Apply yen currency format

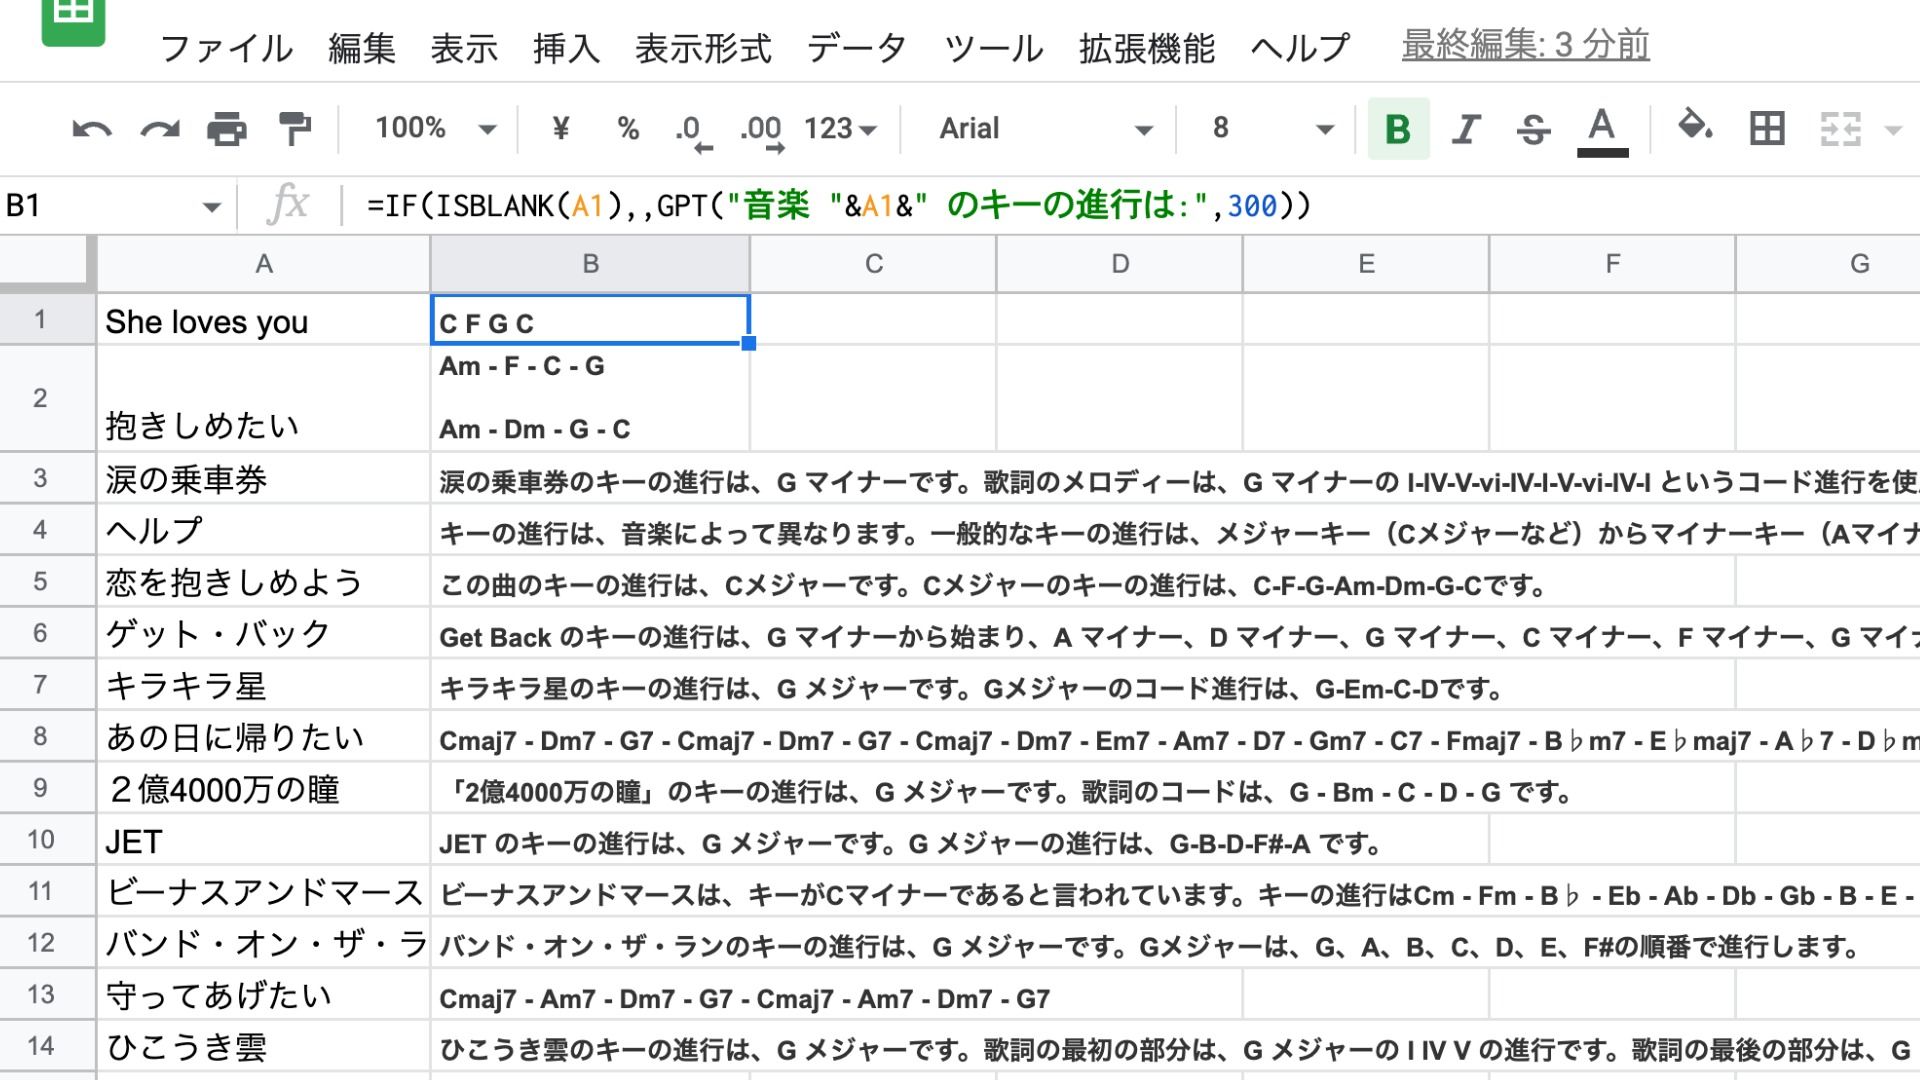point(560,128)
